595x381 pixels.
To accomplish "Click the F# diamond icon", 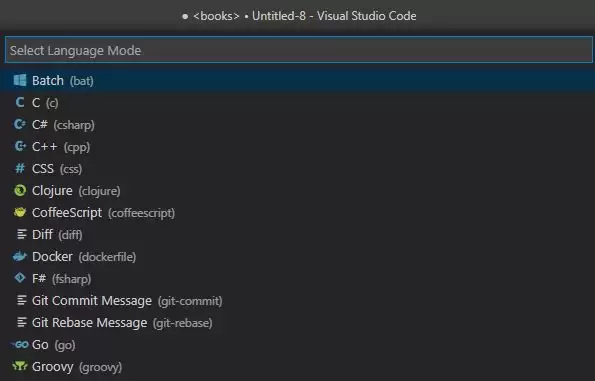I will click(x=20, y=278).
